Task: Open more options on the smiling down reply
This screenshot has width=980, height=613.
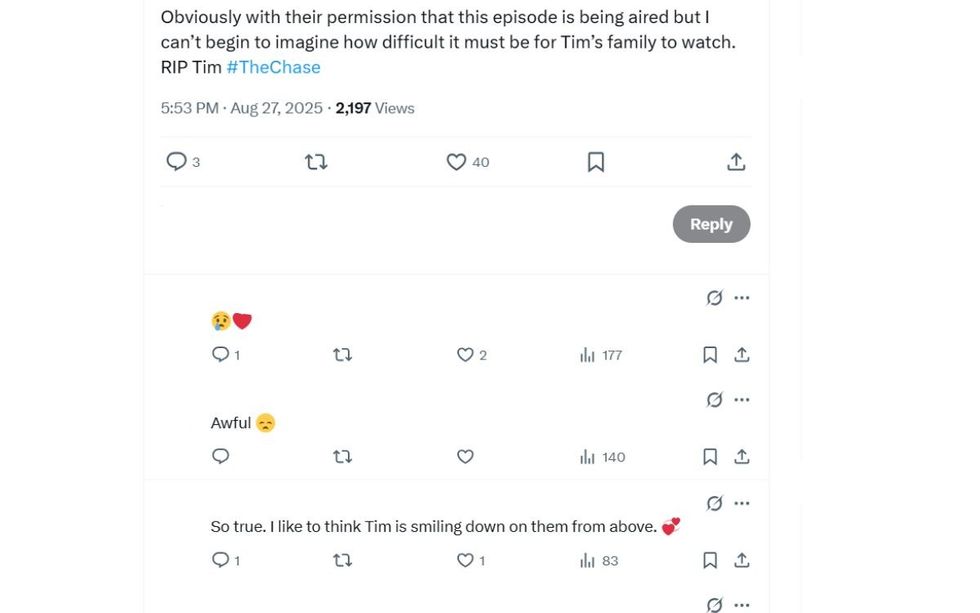Action: [742, 503]
